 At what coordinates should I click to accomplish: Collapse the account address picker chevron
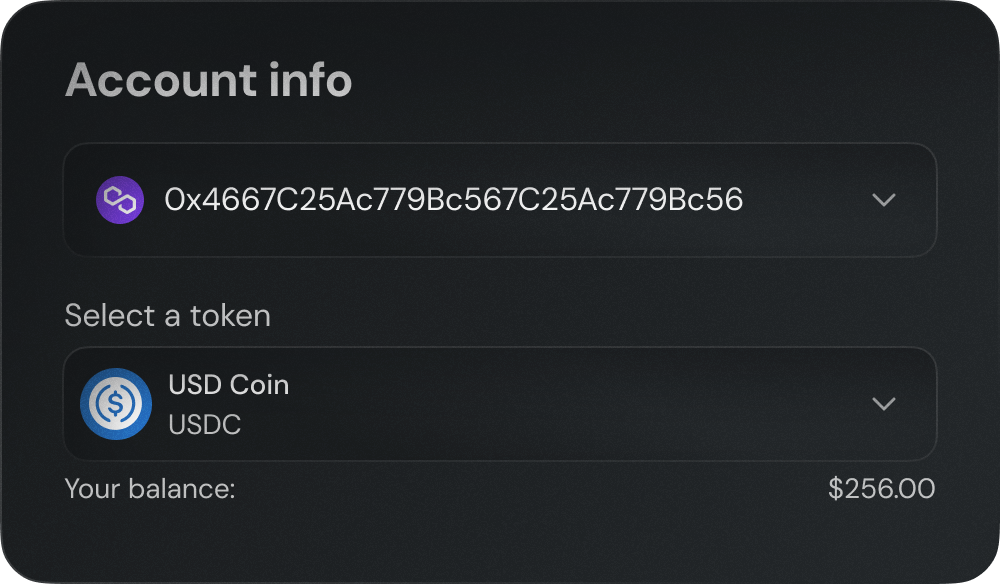pos(884,200)
